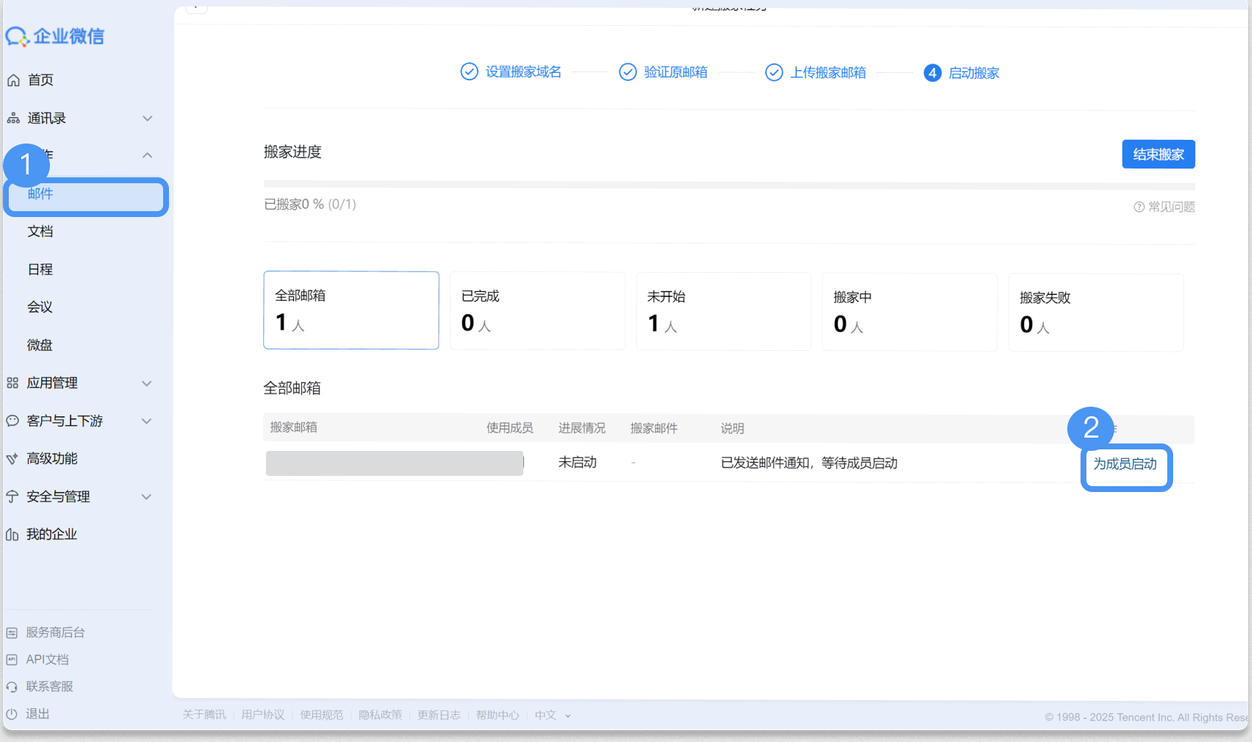Expand the 安全与管理 chevron
This screenshot has width=1252, height=742.
tap(147, 497)
